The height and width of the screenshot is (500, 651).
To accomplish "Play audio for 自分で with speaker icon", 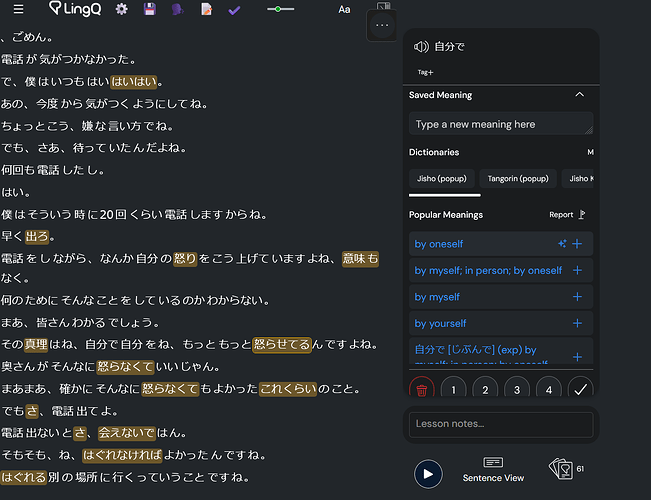I will coord(421,47).
